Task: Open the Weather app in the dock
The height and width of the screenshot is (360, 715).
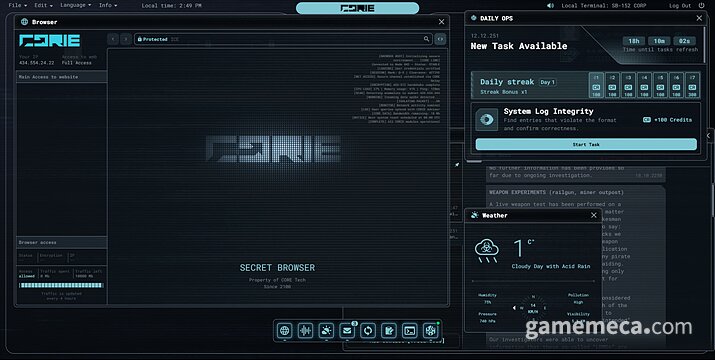Action: pos(326,330)
